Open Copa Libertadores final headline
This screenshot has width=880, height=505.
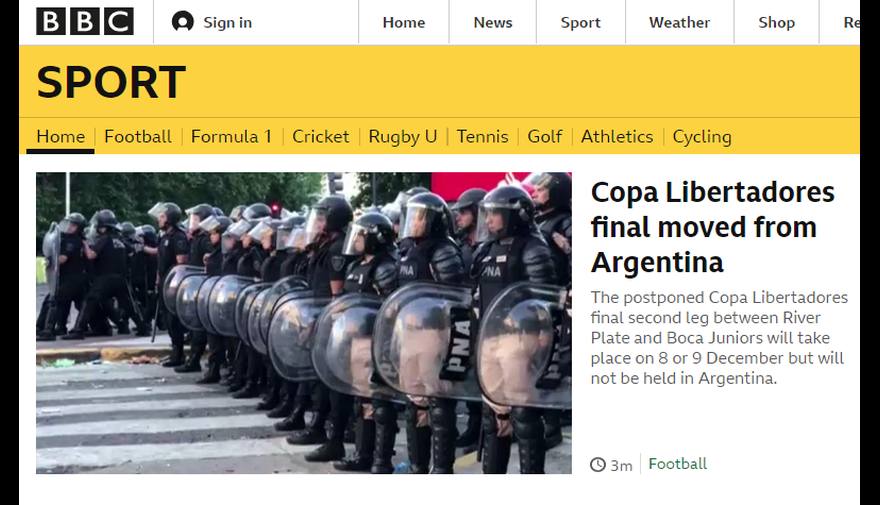[713, 227]
